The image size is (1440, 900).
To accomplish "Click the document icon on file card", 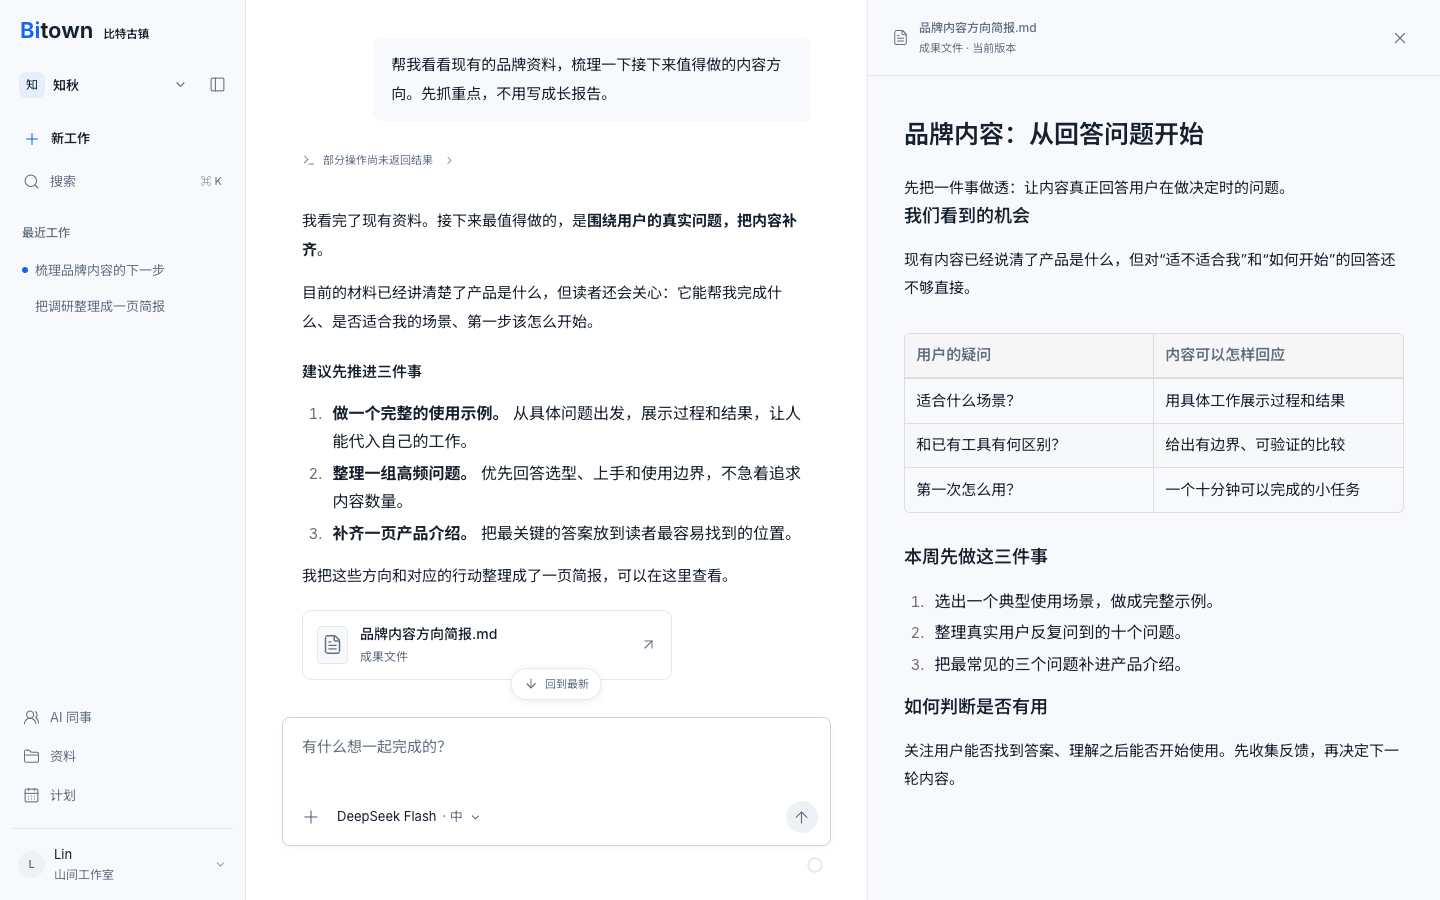I will (x=333, y=645).
